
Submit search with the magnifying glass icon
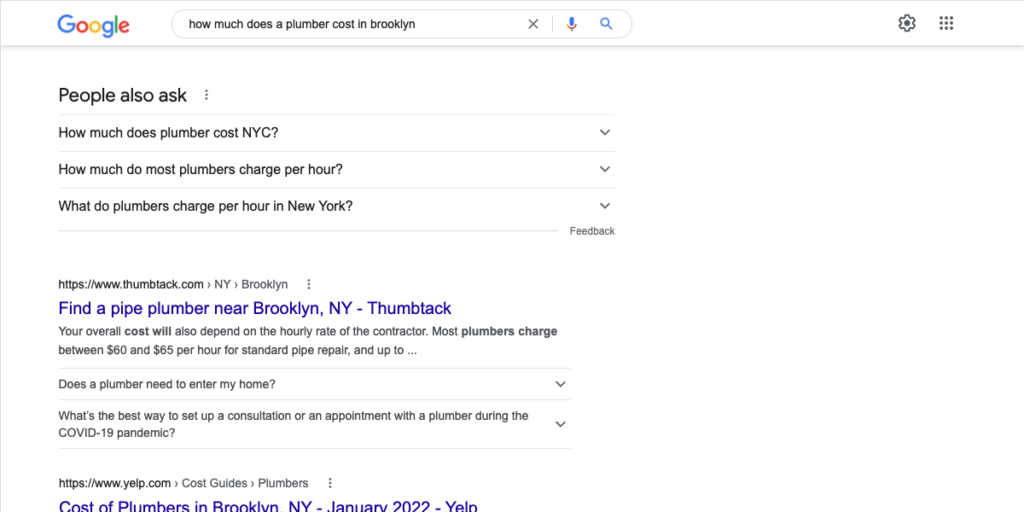pos(606,24)
